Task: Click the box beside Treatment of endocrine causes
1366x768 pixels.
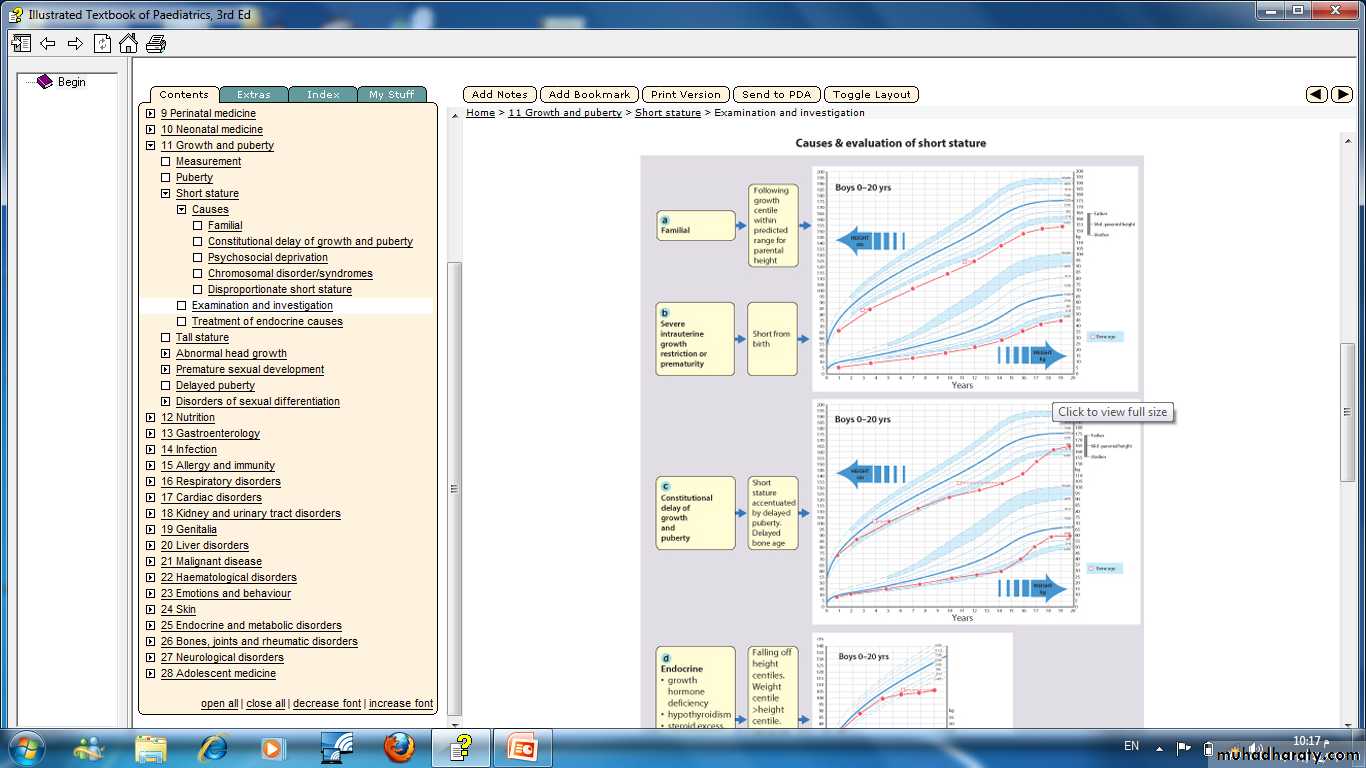Action: 182,322
